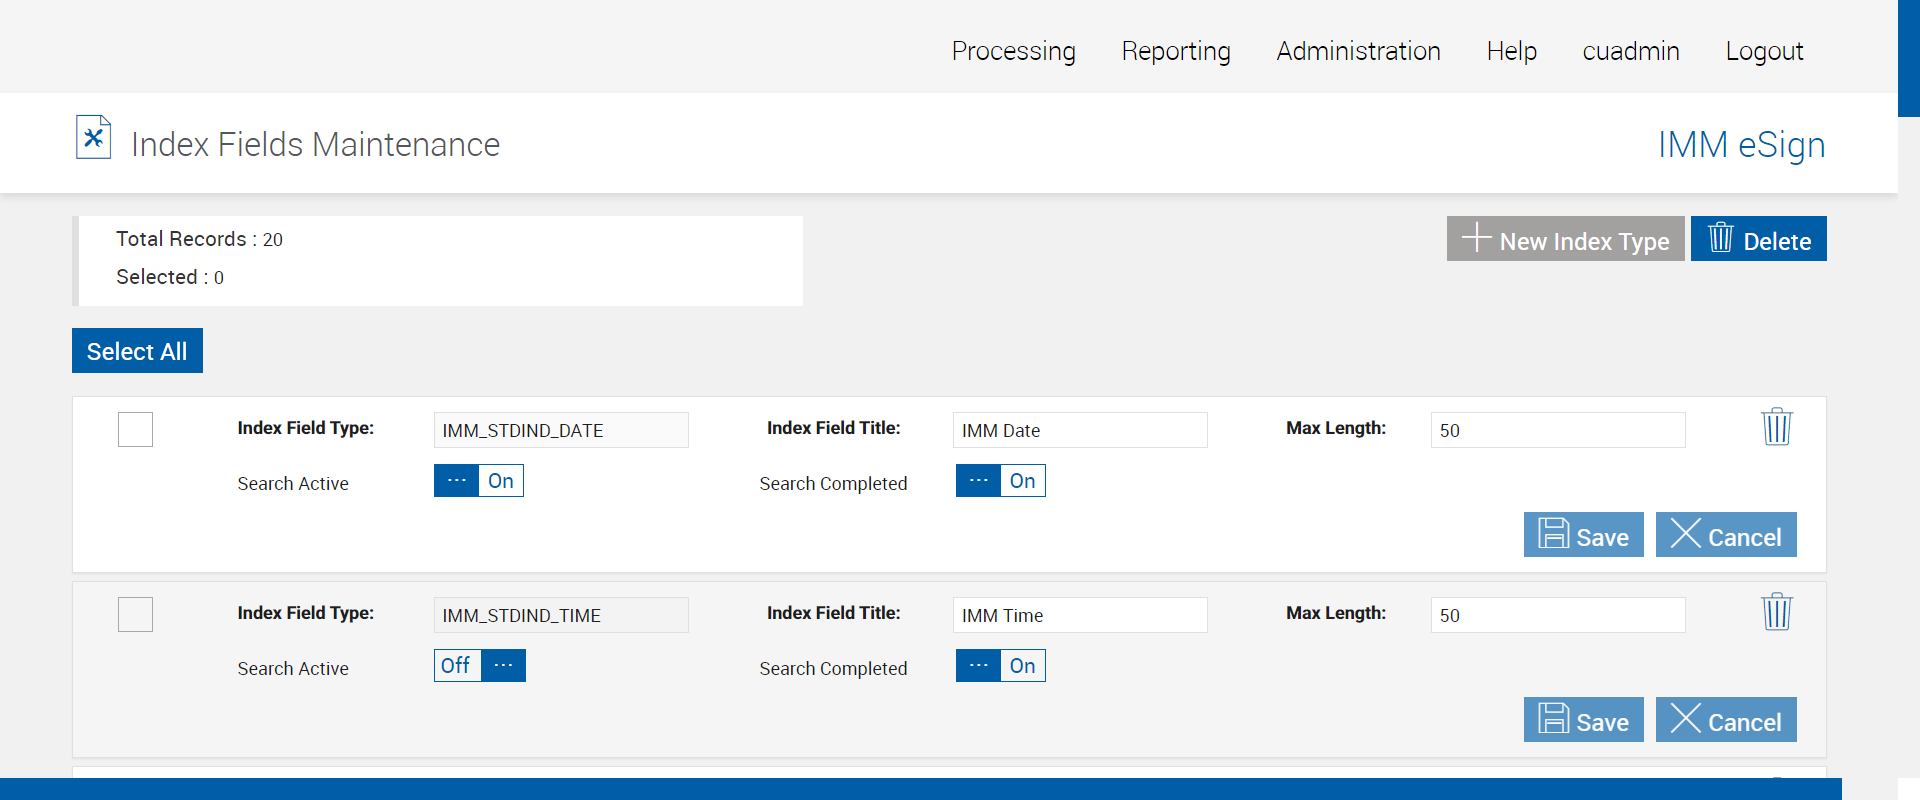
Task: Check the IMM_STDIND_DATE row checkbox
Action: pos(135,430)
